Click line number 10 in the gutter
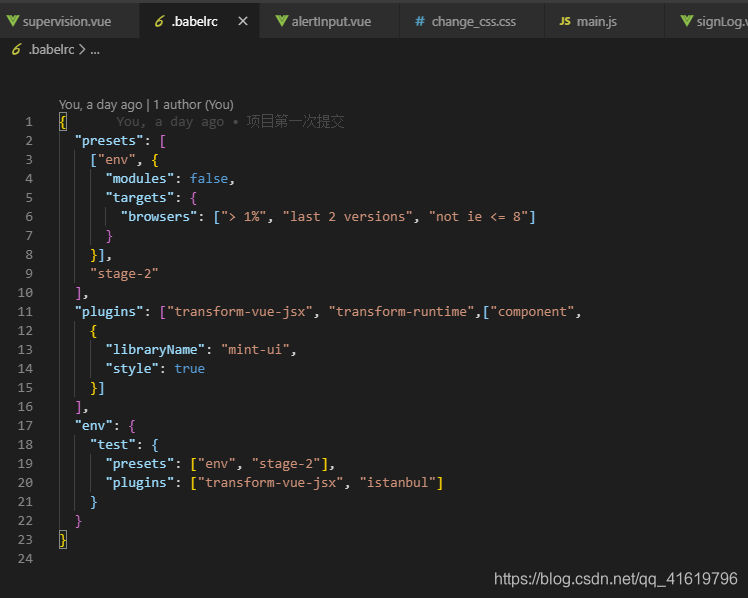The image size is (748, 598). [x=25, y=293]
